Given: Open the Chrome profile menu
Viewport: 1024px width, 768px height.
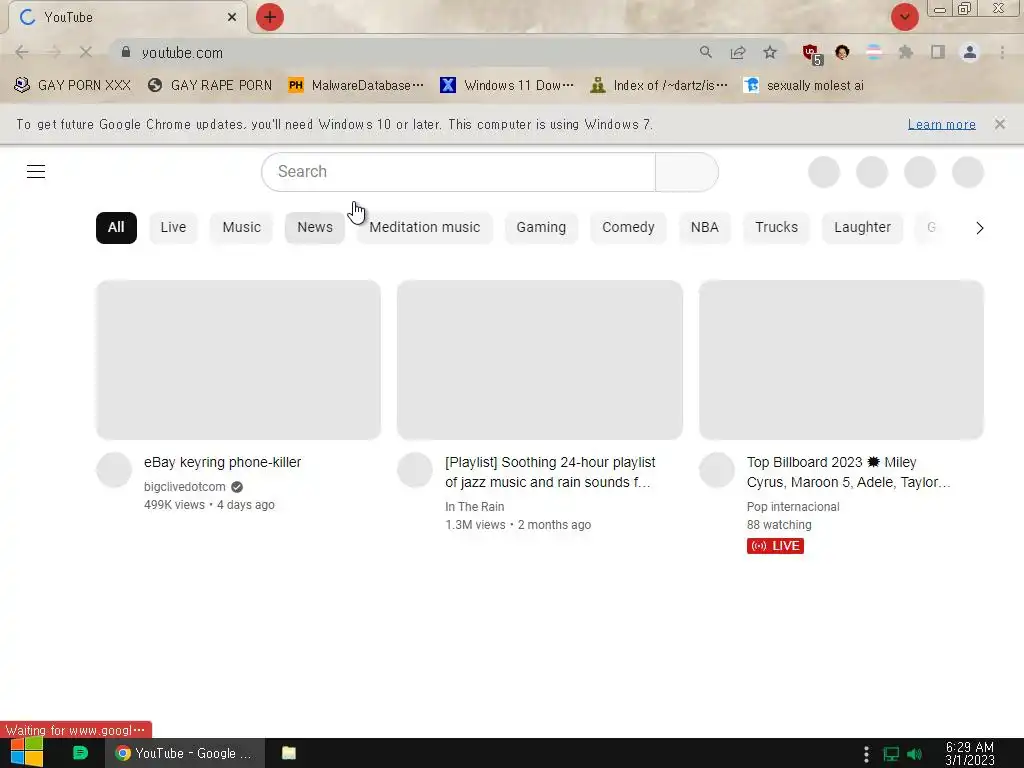Looking at the screenshot, I should coord(970,52).
